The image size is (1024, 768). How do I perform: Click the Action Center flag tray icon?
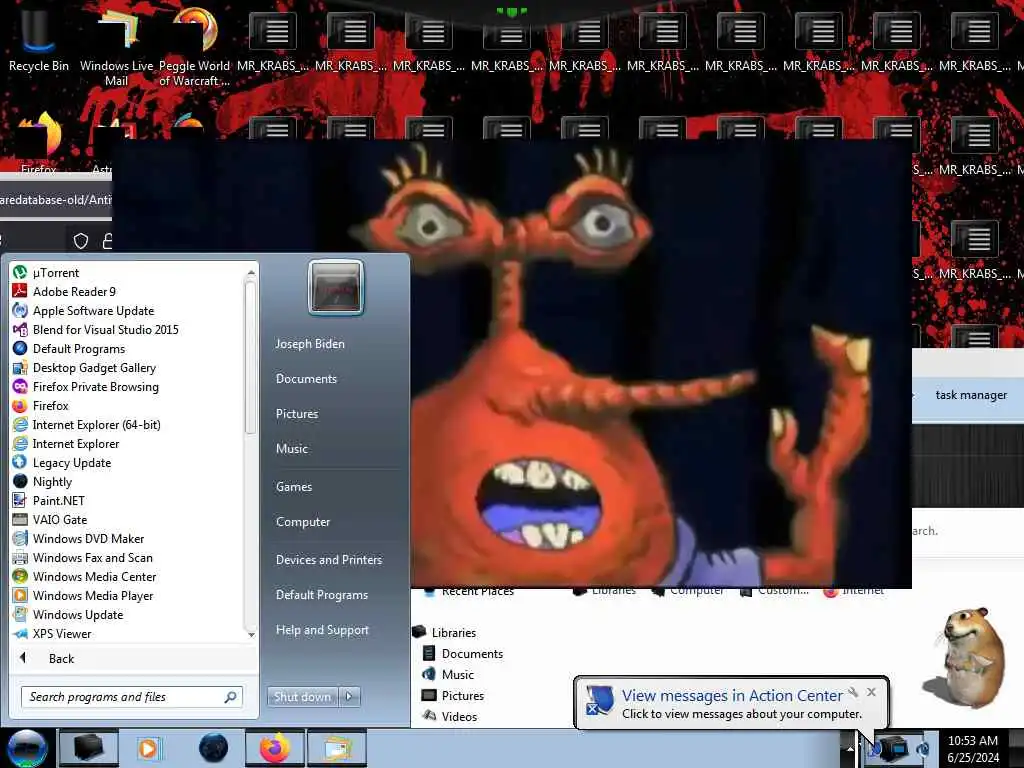873,749
